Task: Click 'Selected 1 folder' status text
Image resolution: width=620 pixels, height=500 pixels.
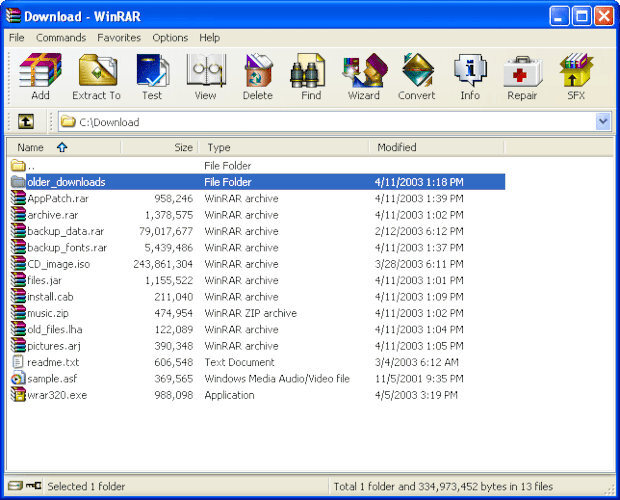Action: coord(86,486)
